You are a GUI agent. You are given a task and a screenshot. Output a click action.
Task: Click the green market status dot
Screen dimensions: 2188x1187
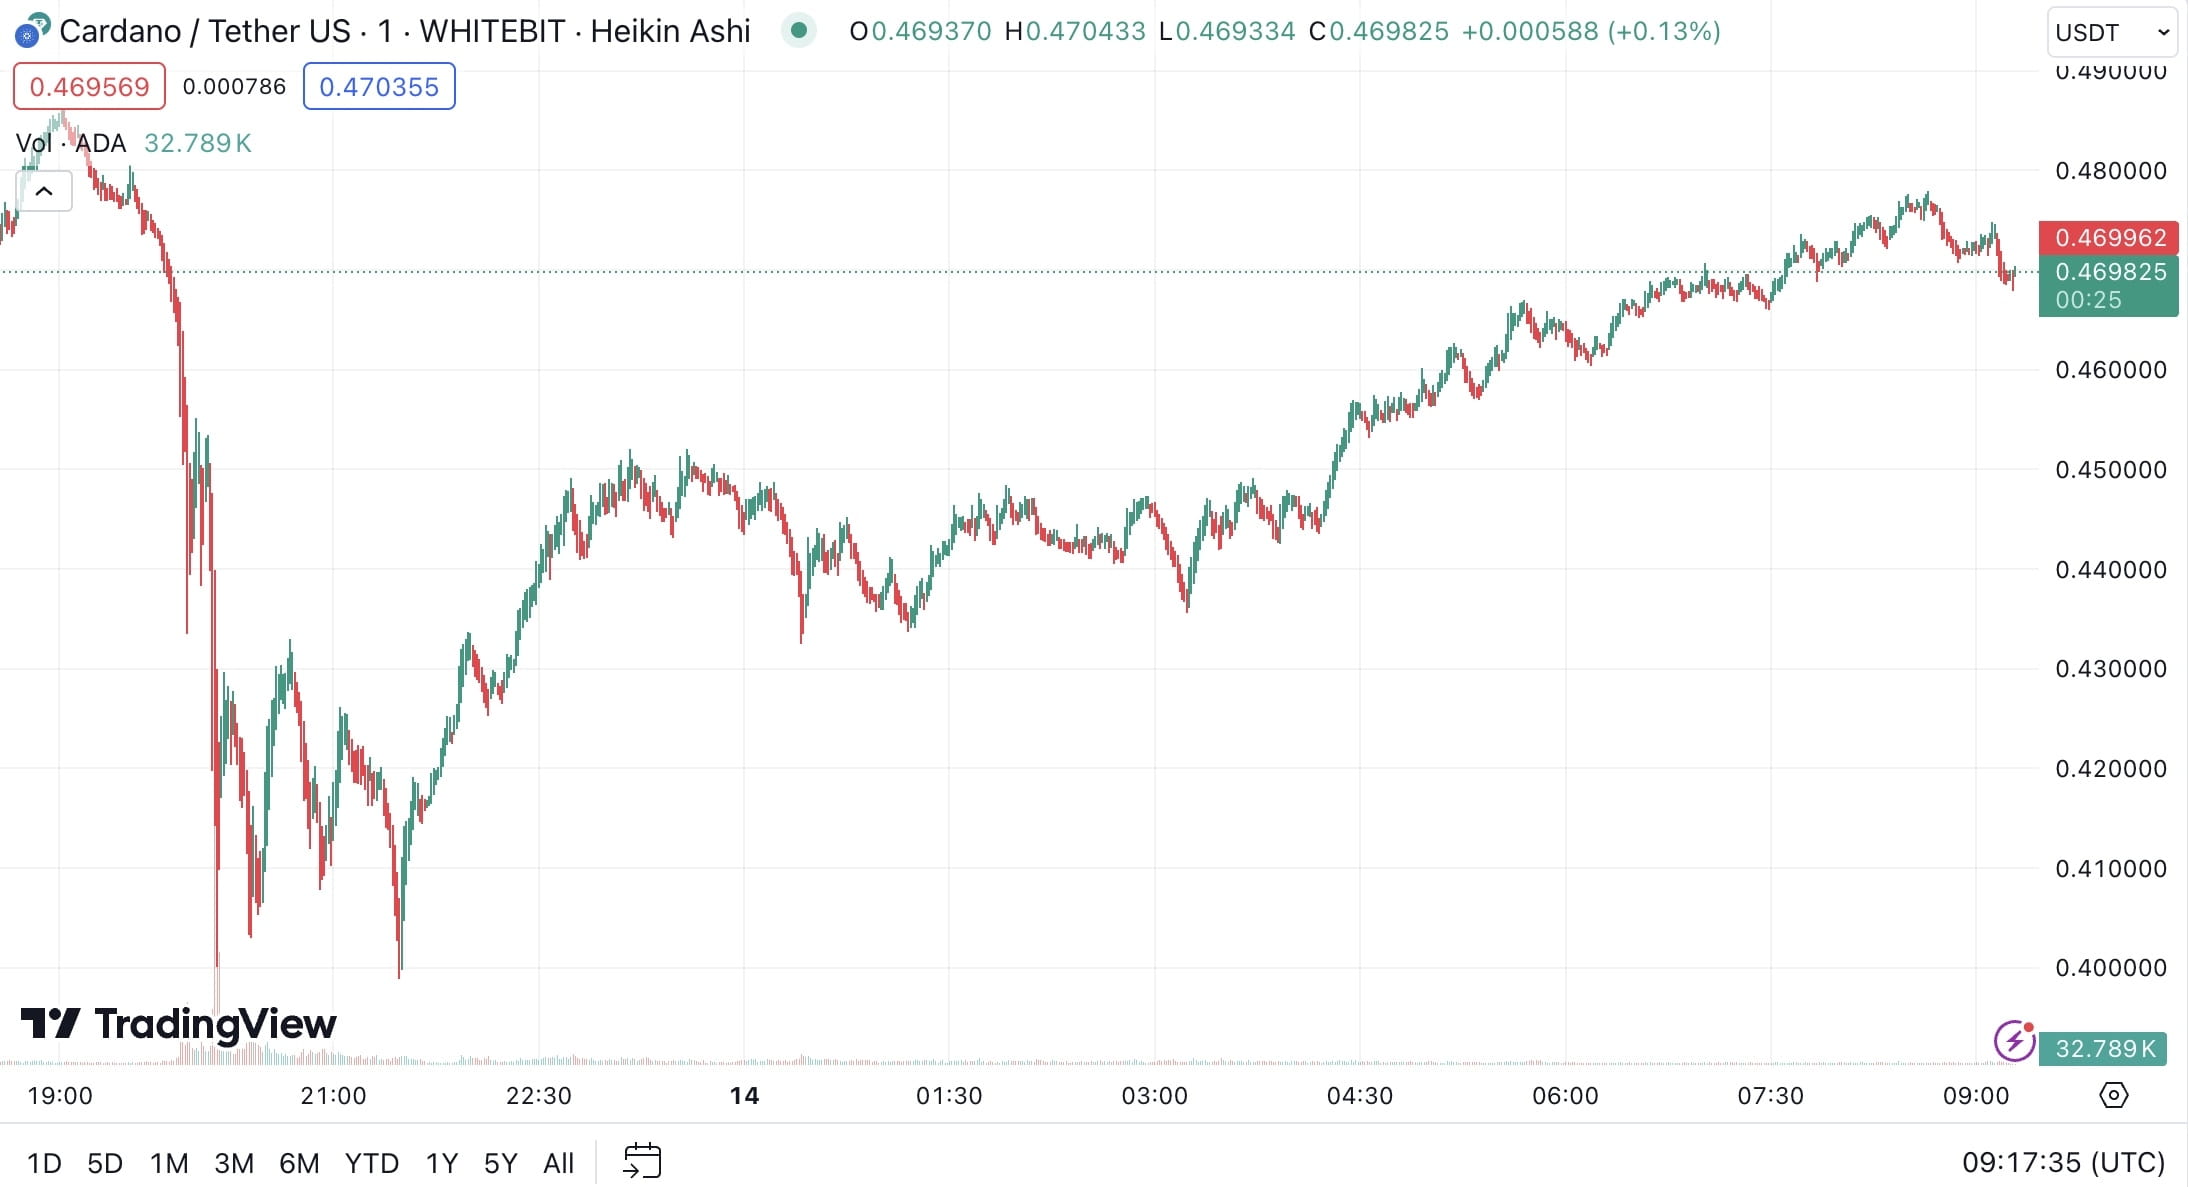tap(801, 31)
